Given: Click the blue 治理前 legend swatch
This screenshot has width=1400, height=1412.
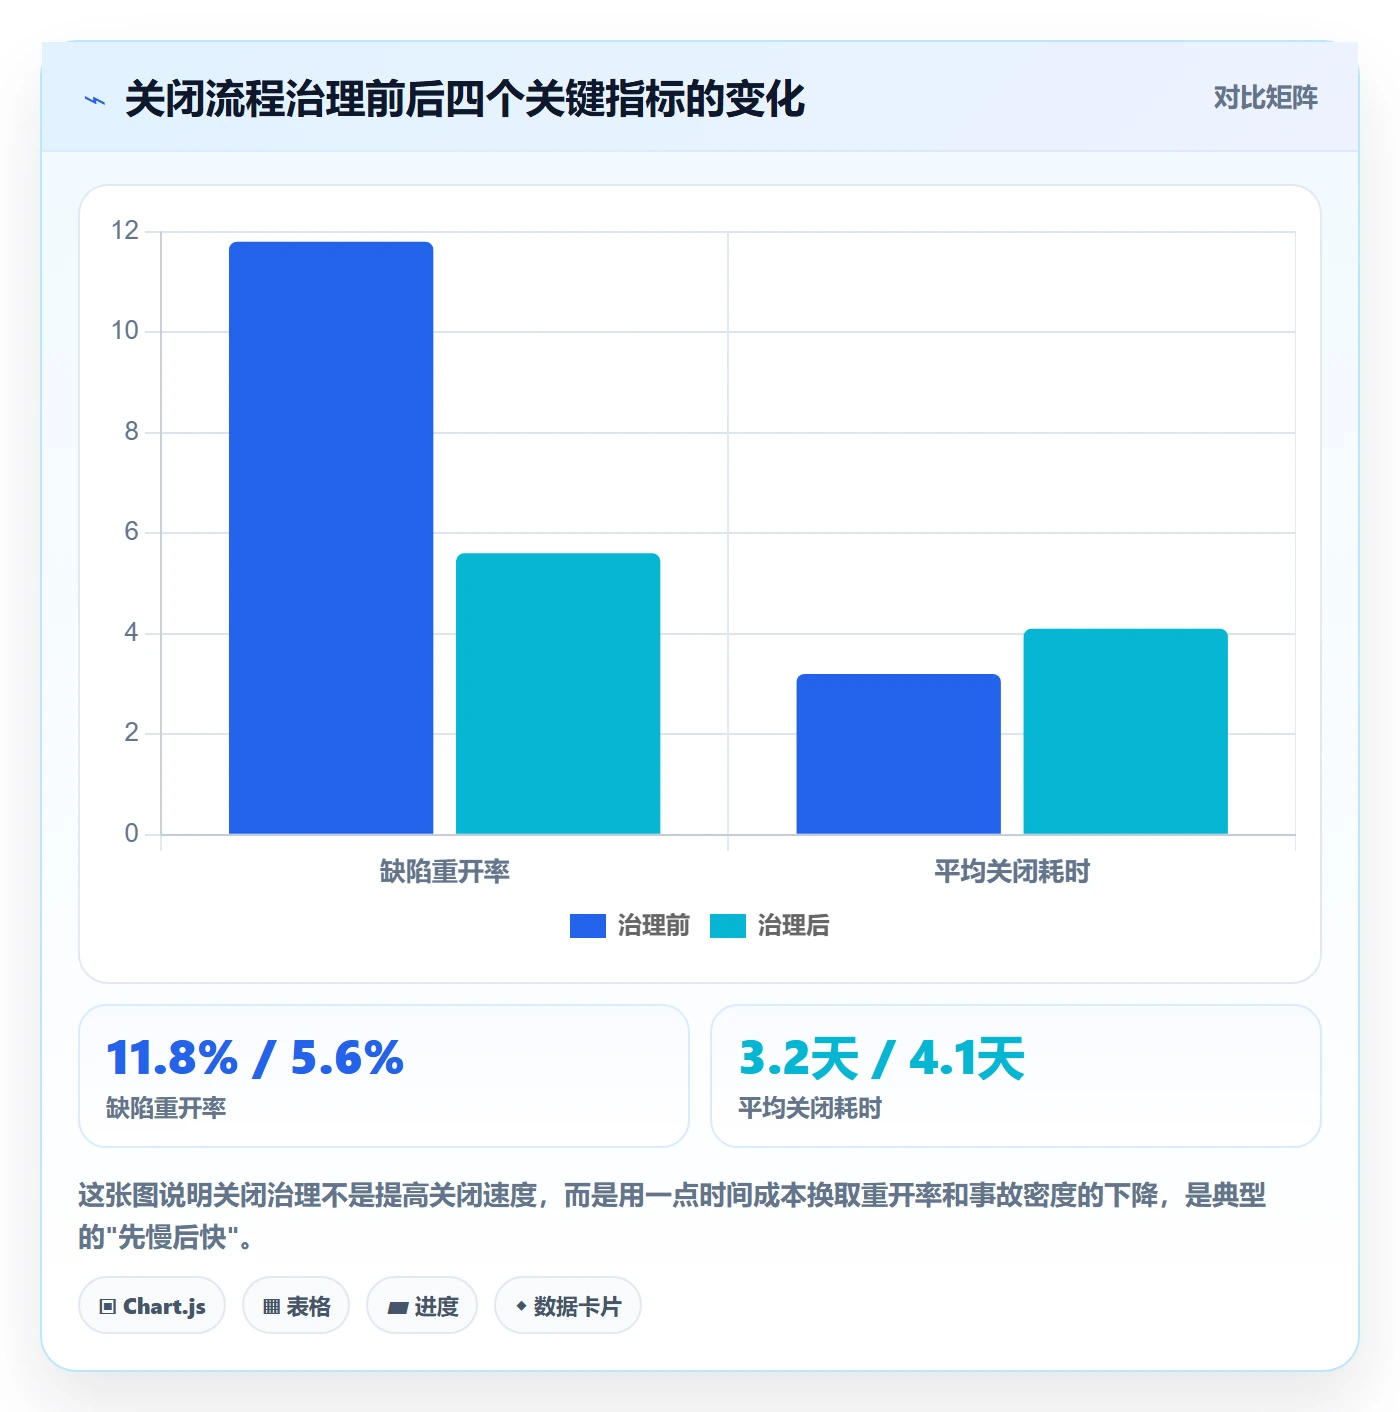Looking at the screenshot, I should (x=588, y=926).
